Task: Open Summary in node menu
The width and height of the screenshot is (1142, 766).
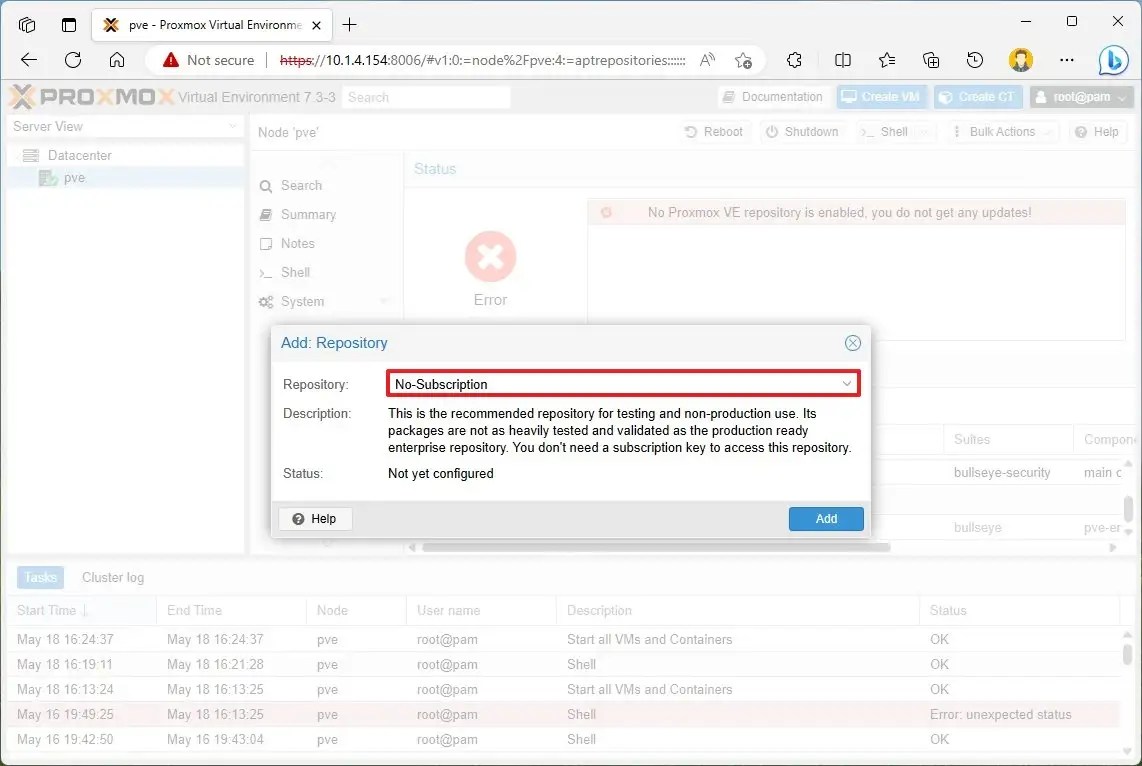Action: [308, 215]
